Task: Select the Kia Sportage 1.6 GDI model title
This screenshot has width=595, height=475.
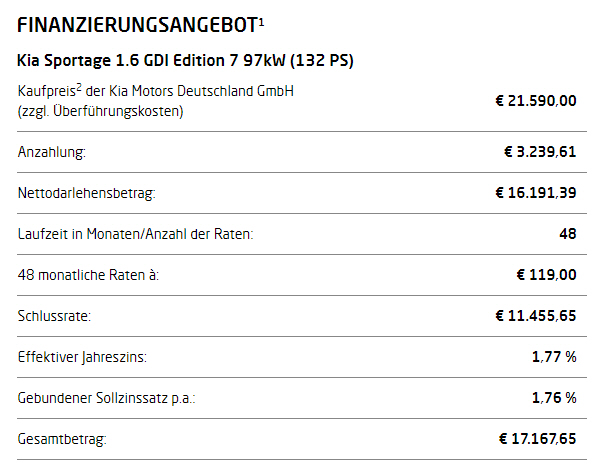Action: pyautogui.click(x=185, y=61)
